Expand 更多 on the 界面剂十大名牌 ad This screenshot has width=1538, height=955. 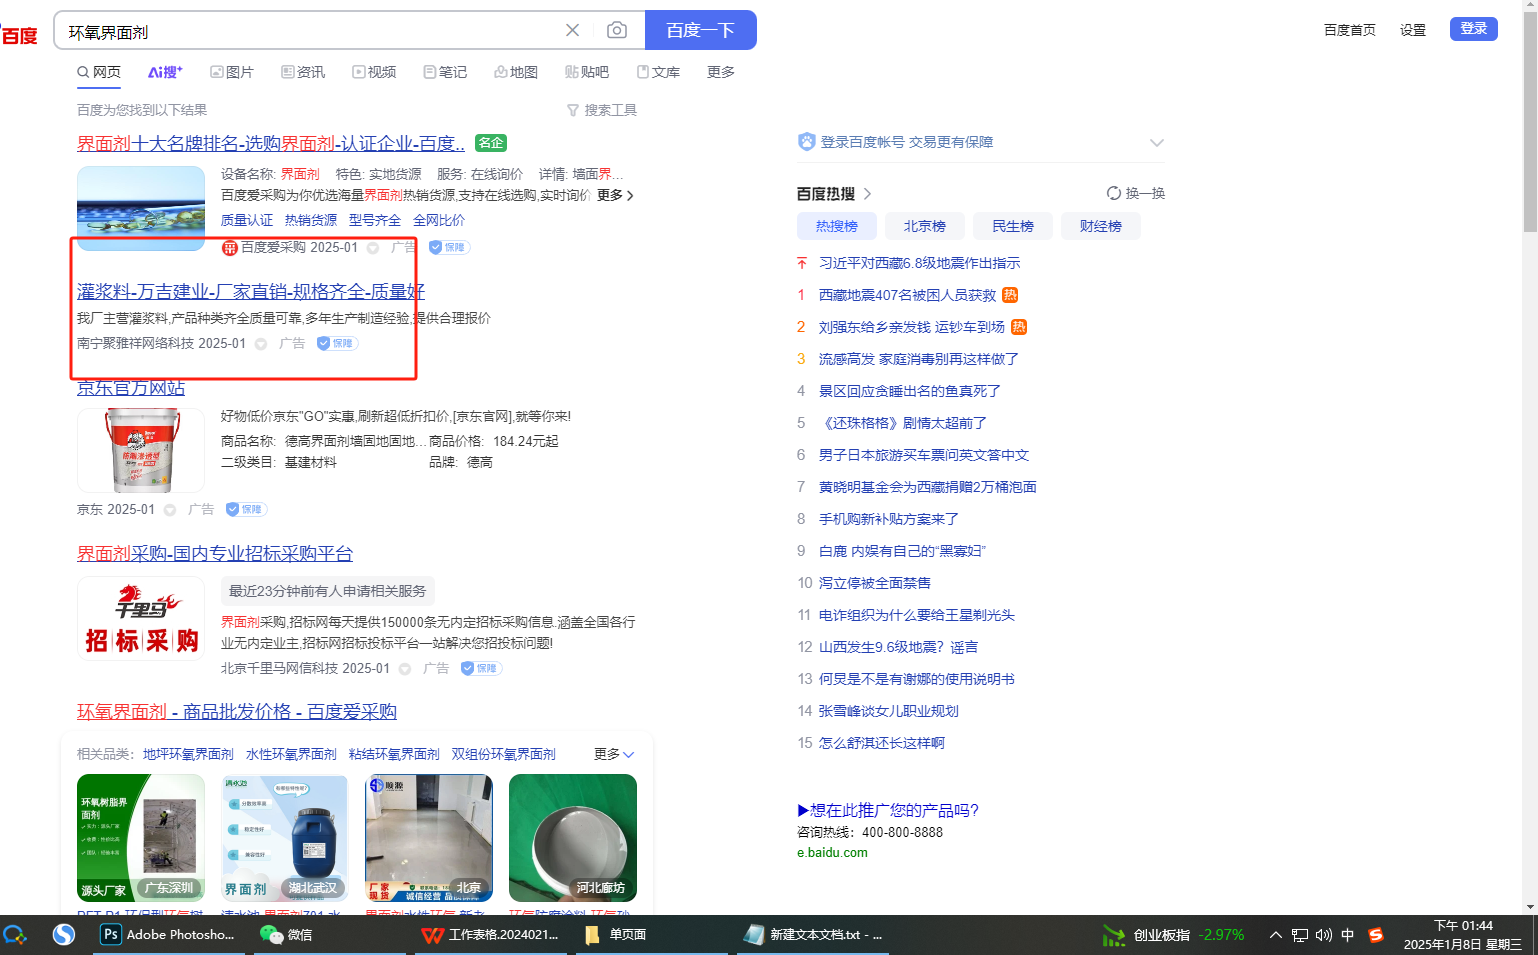click(x=615, y=195)
